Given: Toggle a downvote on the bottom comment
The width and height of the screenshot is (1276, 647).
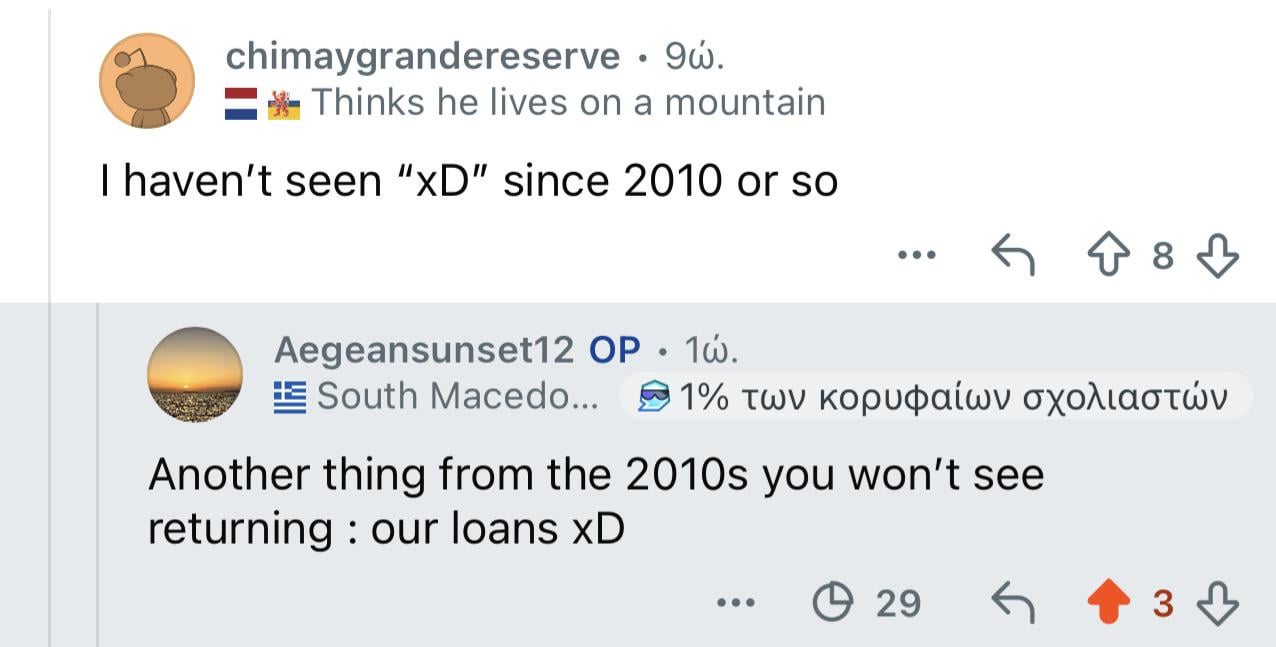Looking at the screenshot, I should tap(1216, 603).
